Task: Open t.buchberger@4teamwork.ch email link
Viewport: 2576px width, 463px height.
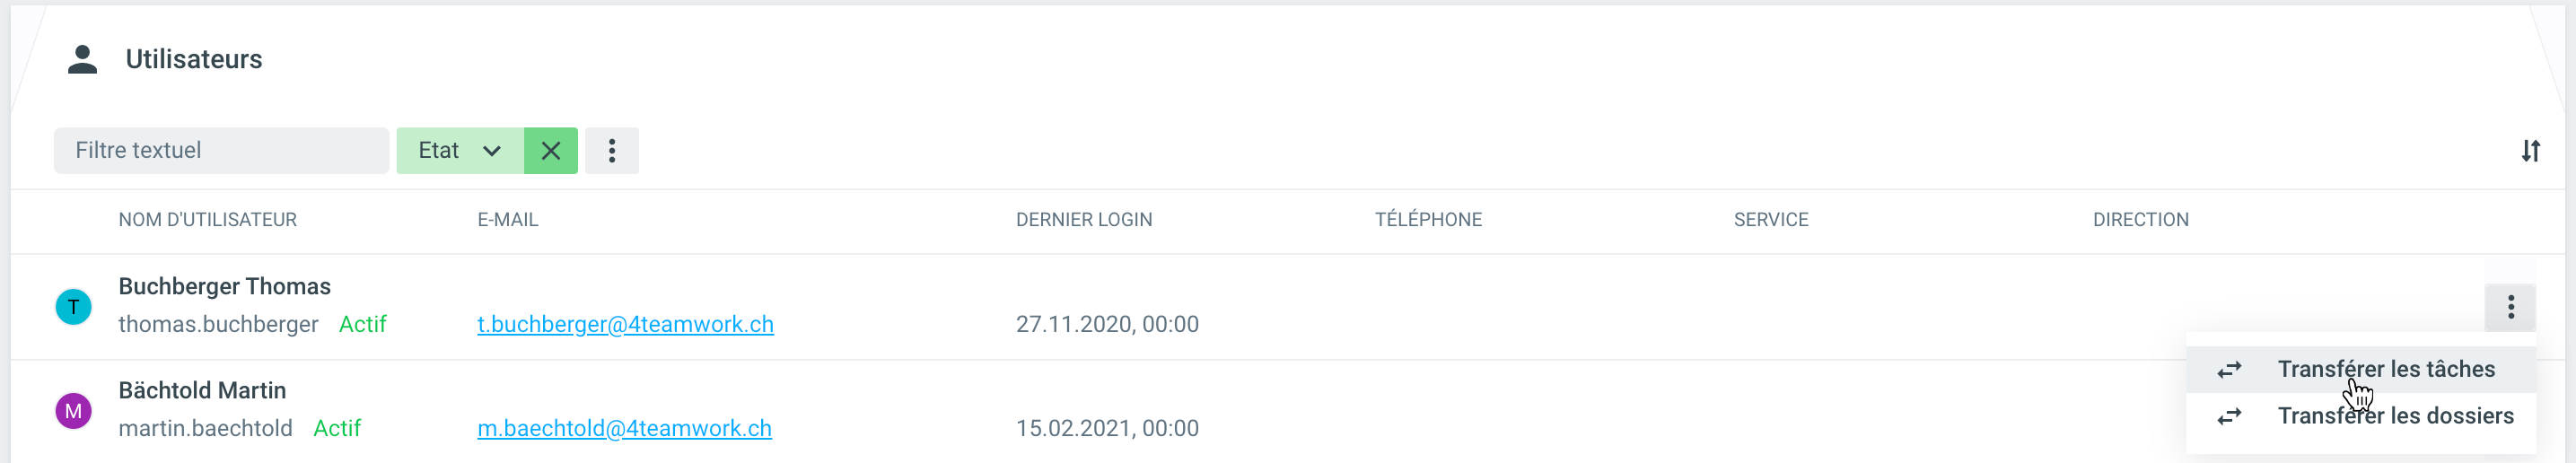Action: pos(625,325)
